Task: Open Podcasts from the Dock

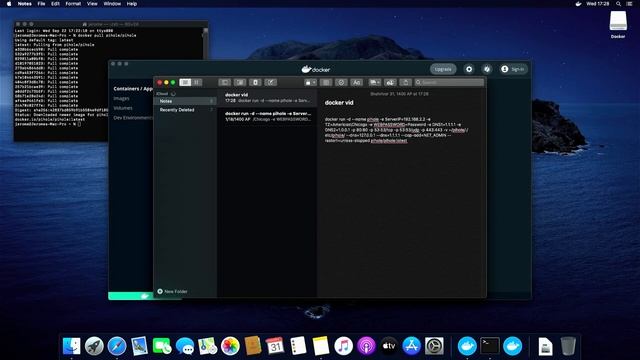Action: point(366,346)
